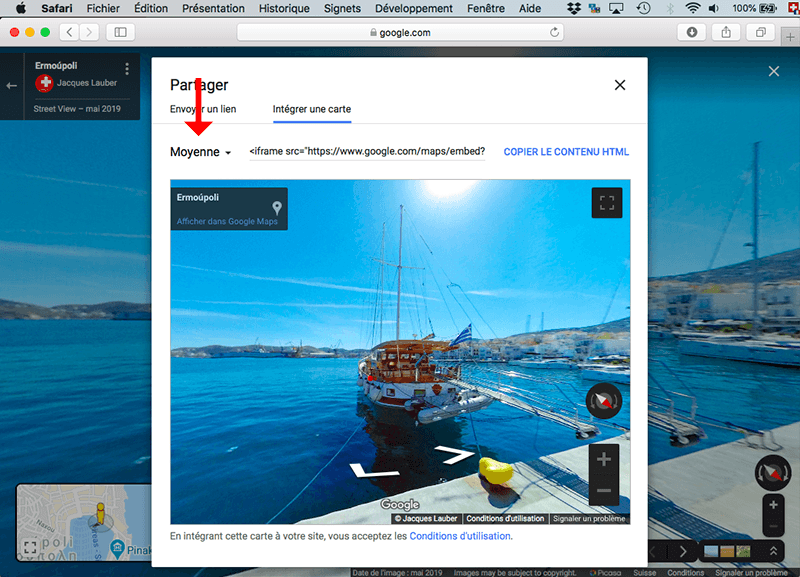Click the Pegman on the minimap
Screen dimensions: 800x577
[101, 513]
